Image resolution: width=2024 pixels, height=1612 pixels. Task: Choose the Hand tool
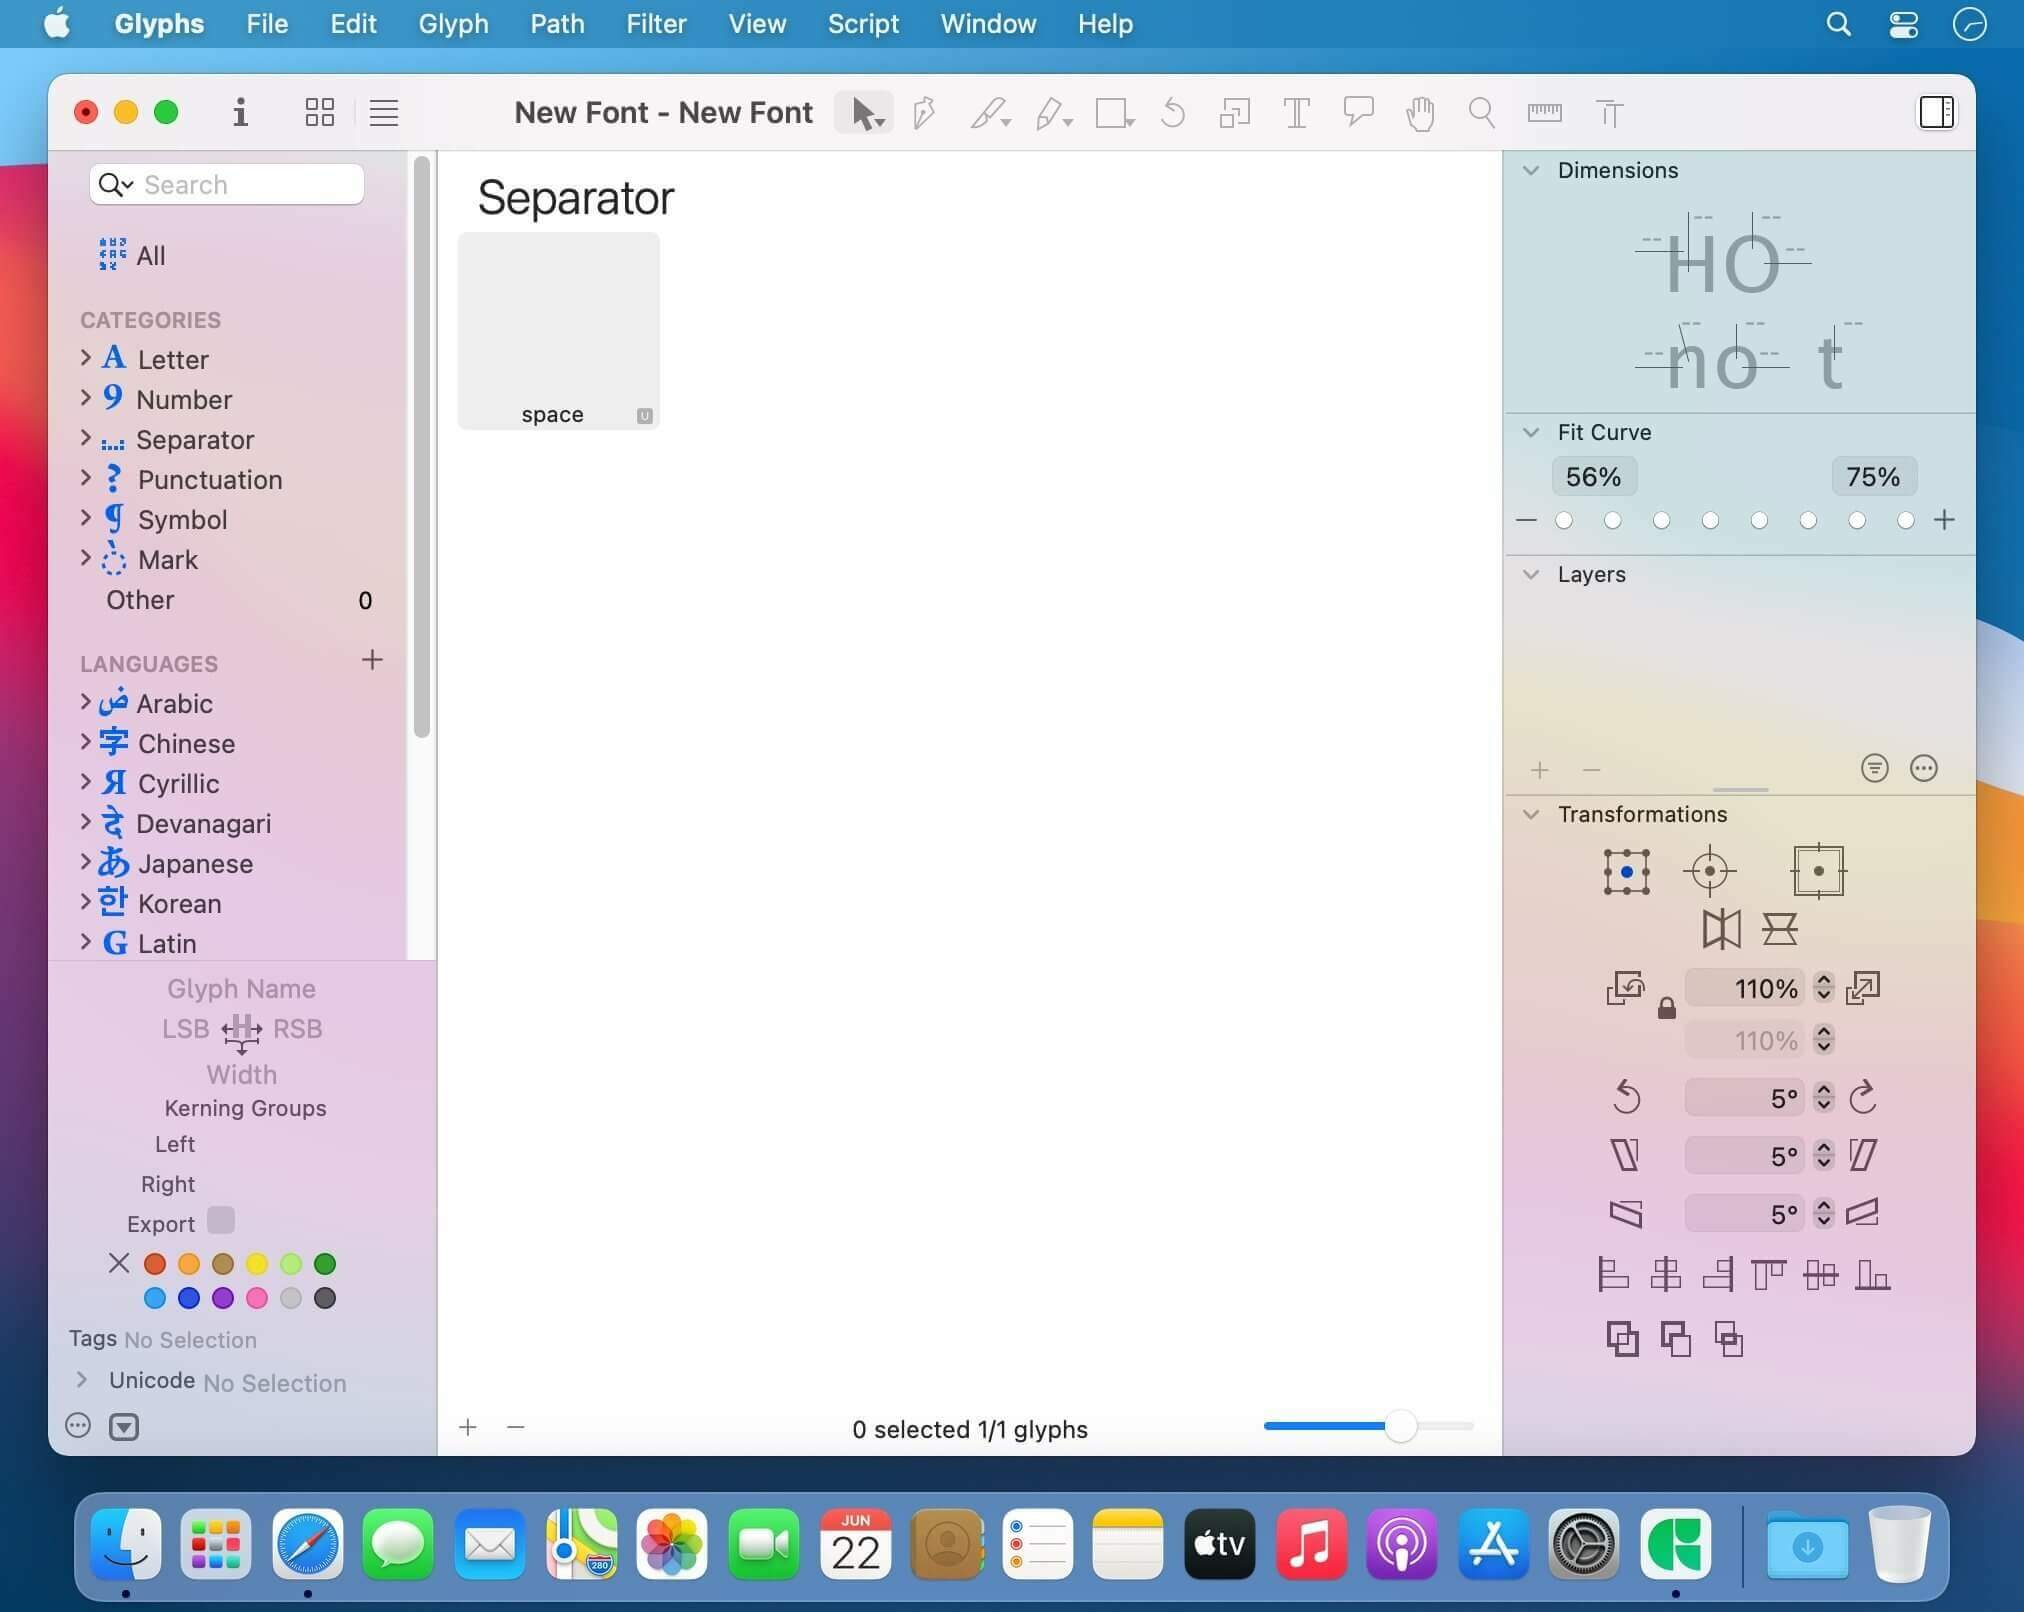[1420, 113]
